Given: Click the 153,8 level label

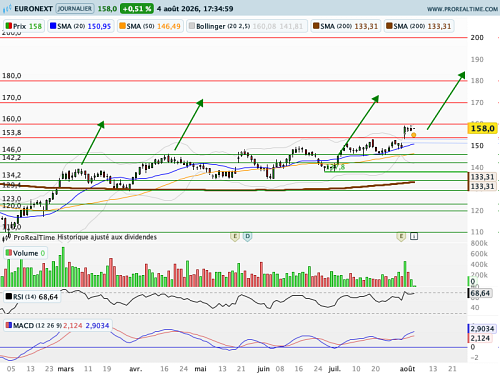Looking at the screenshot, I should (x=12, y=133).
